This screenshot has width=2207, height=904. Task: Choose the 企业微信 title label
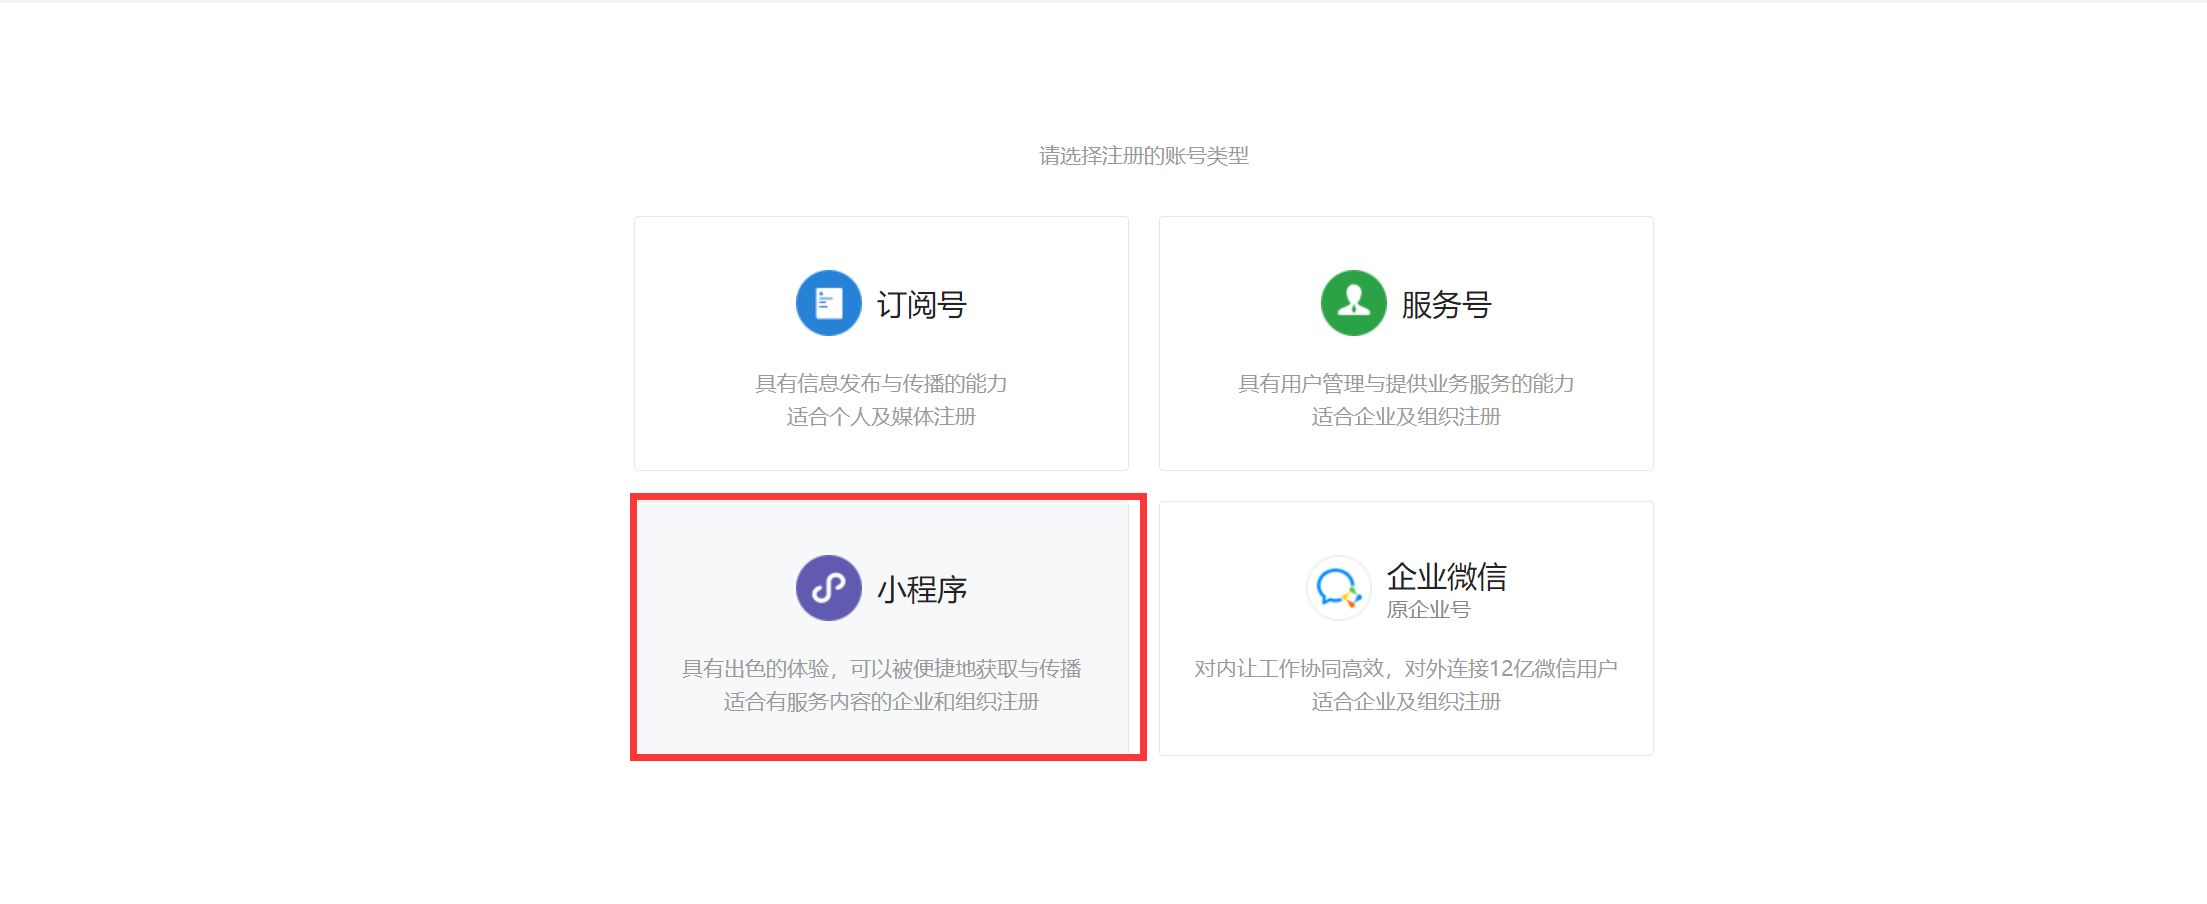(1446, 576)
